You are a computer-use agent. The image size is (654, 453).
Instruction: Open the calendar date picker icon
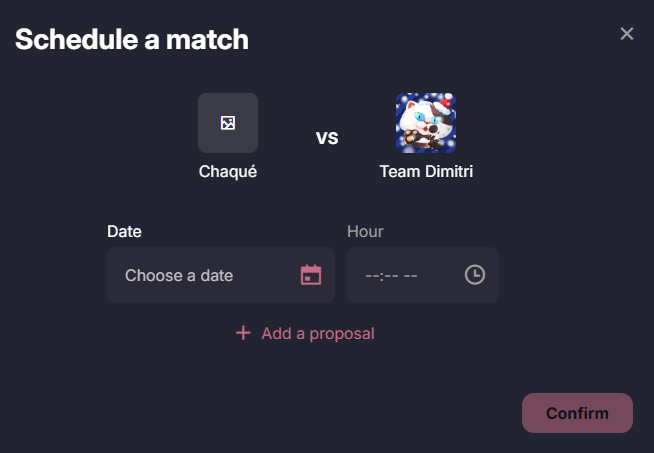[x=311, y=275]
